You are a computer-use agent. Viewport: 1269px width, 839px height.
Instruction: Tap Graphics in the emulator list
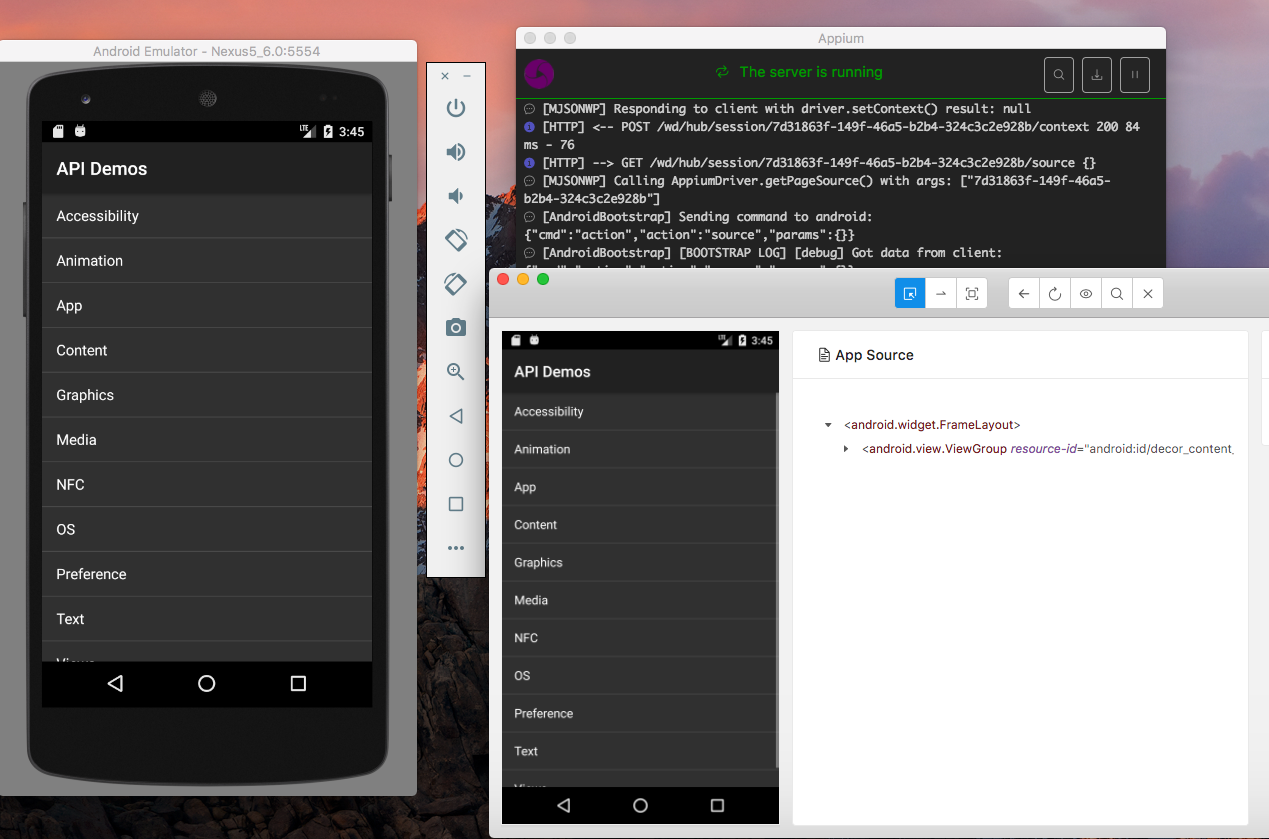tap(207, 395)
